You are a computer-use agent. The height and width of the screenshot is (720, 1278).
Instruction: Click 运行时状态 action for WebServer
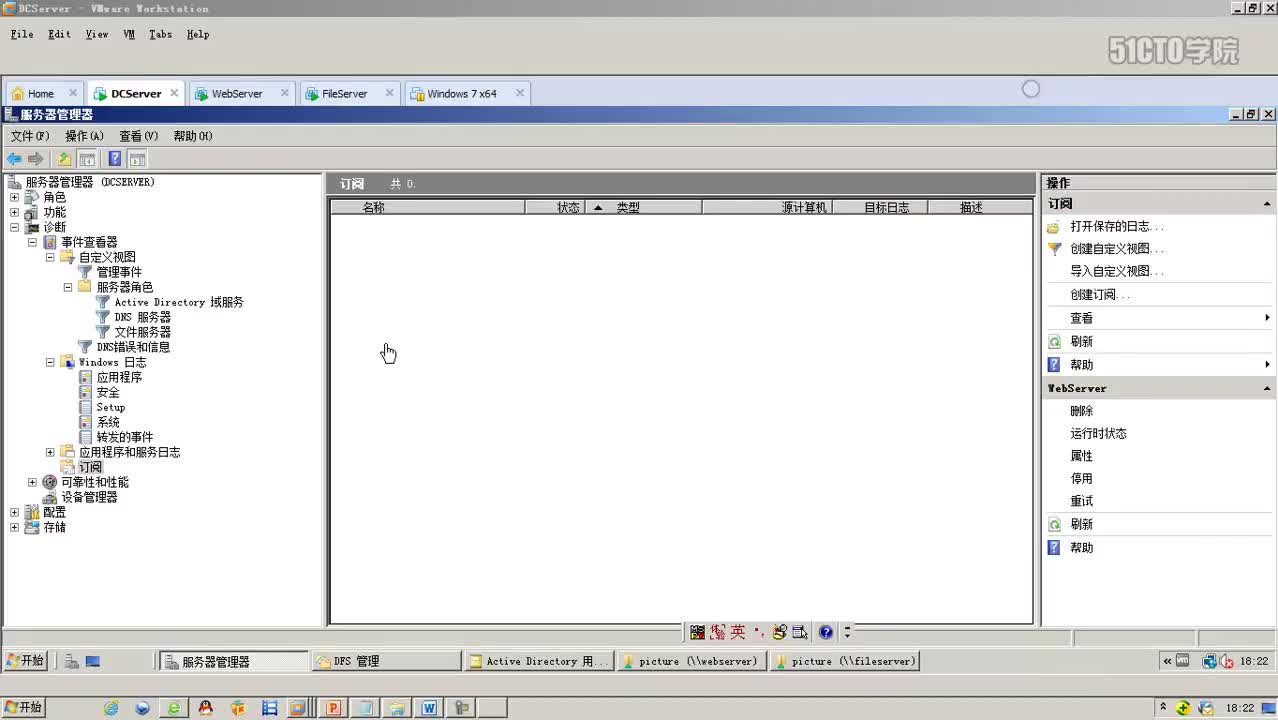pos(1098,433)
